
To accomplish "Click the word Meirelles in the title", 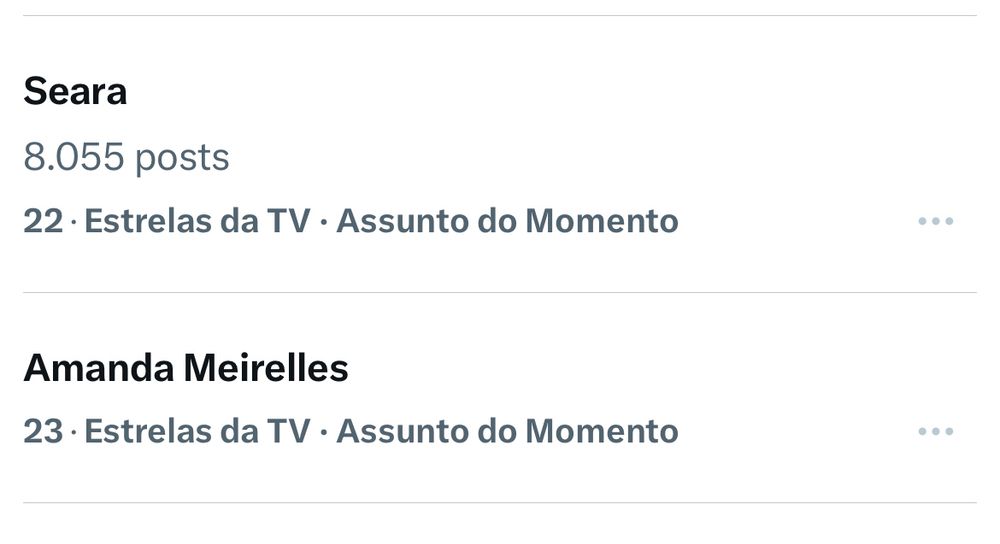I will click(266, 369).
